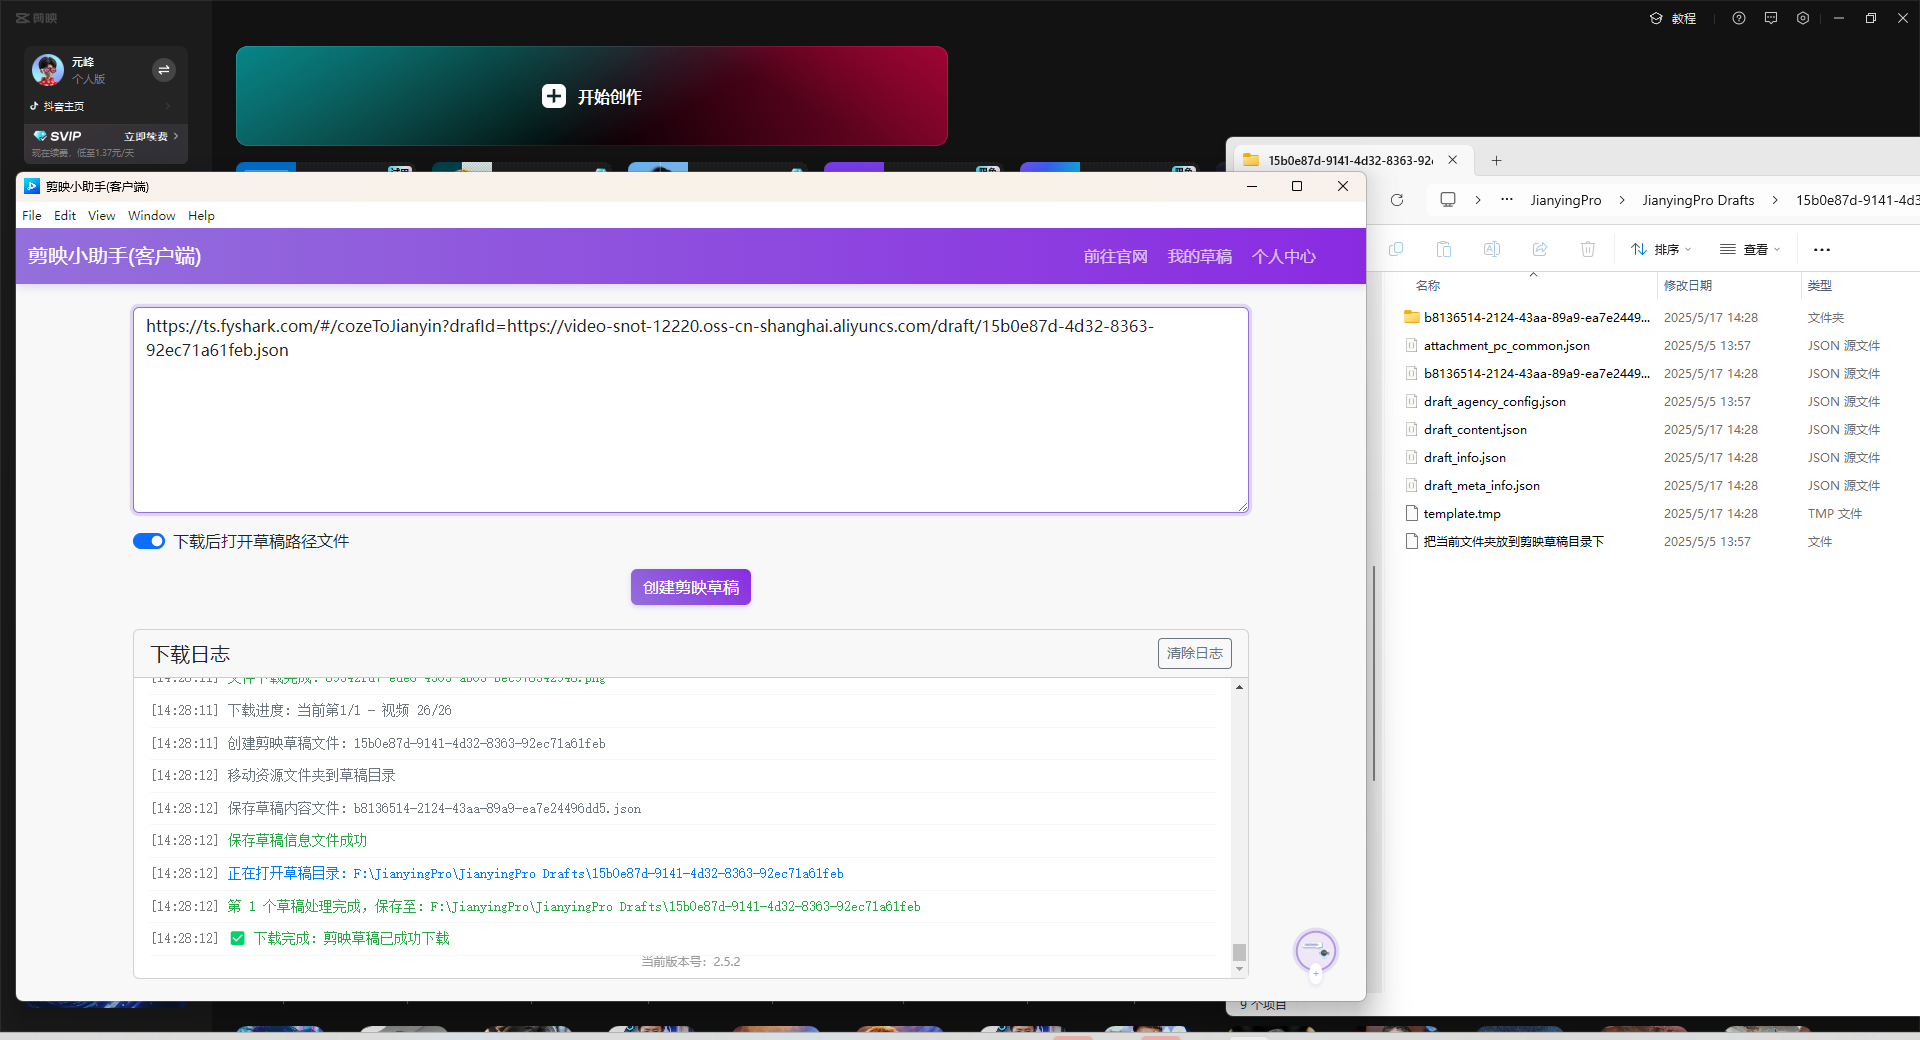Show hidden breadcrumb folders via ellipsis
Viewport: 1920px width, 1040px height.
point(1507,200)
